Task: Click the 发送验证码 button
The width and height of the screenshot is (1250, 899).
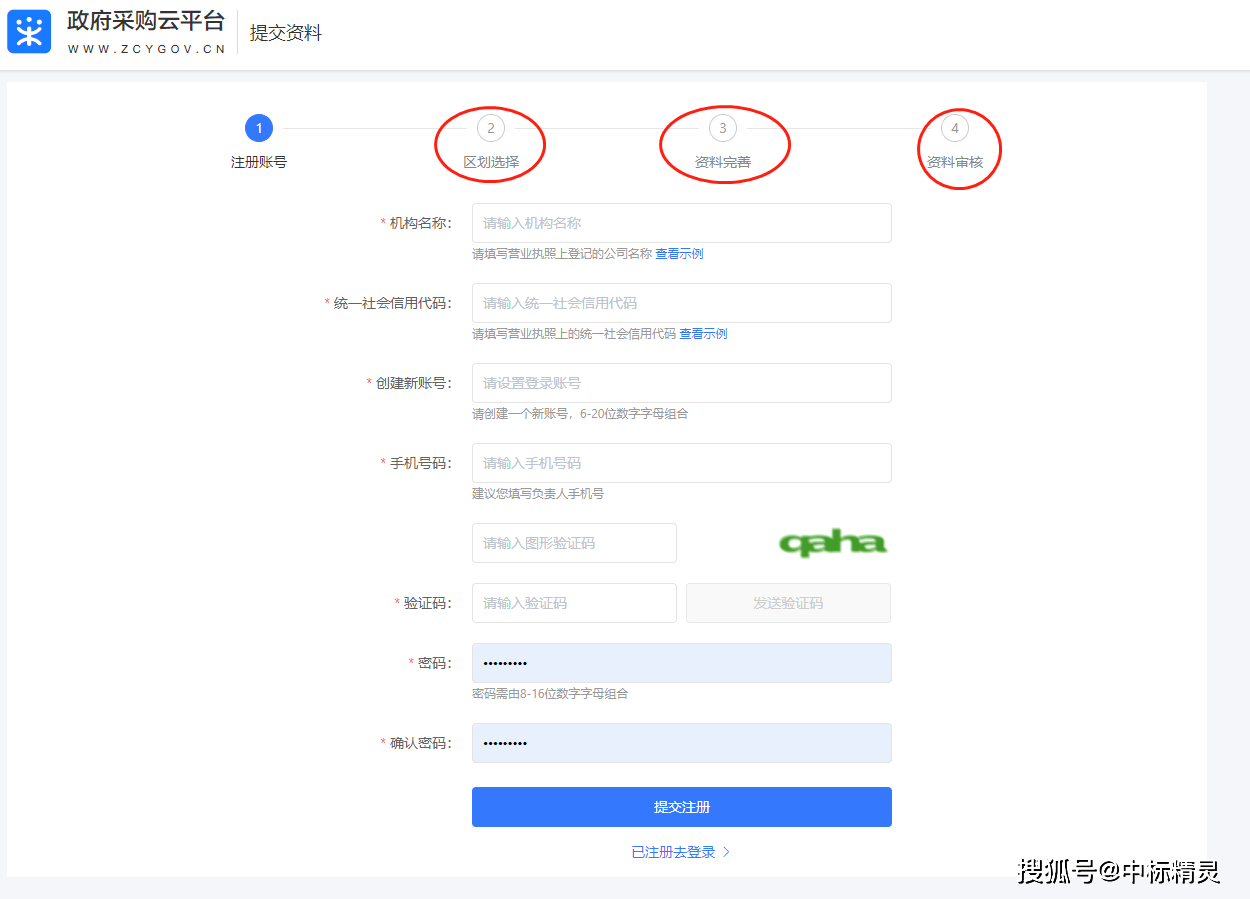Action: [788, 603]
